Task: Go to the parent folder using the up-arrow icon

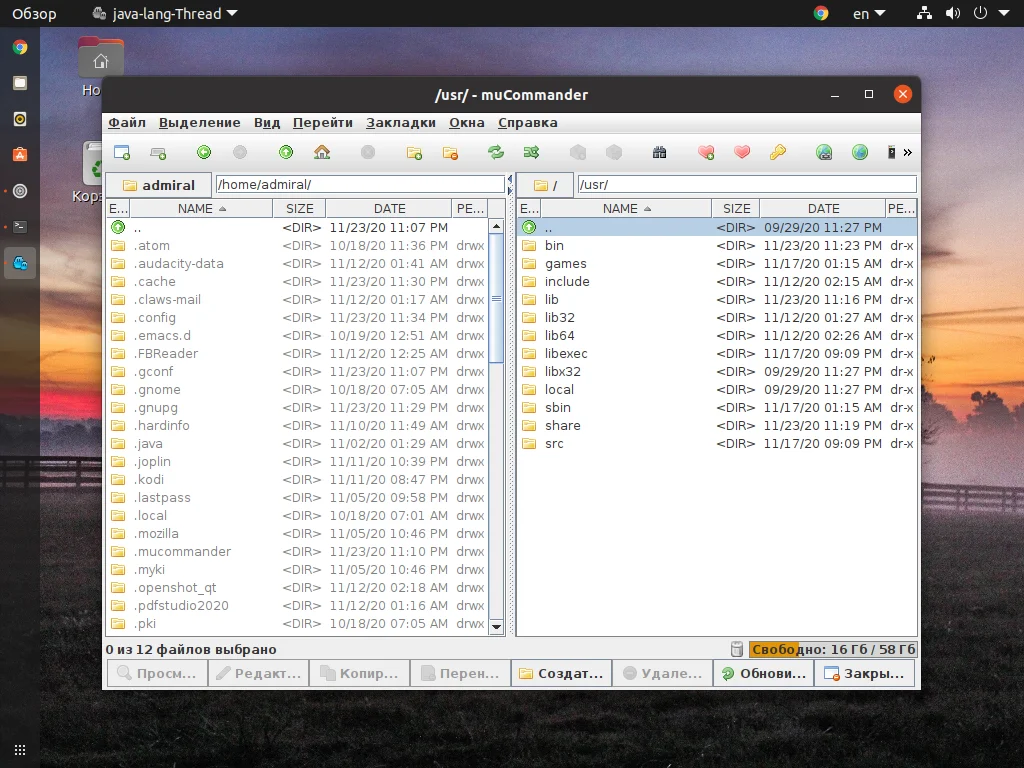Action: 286,152
